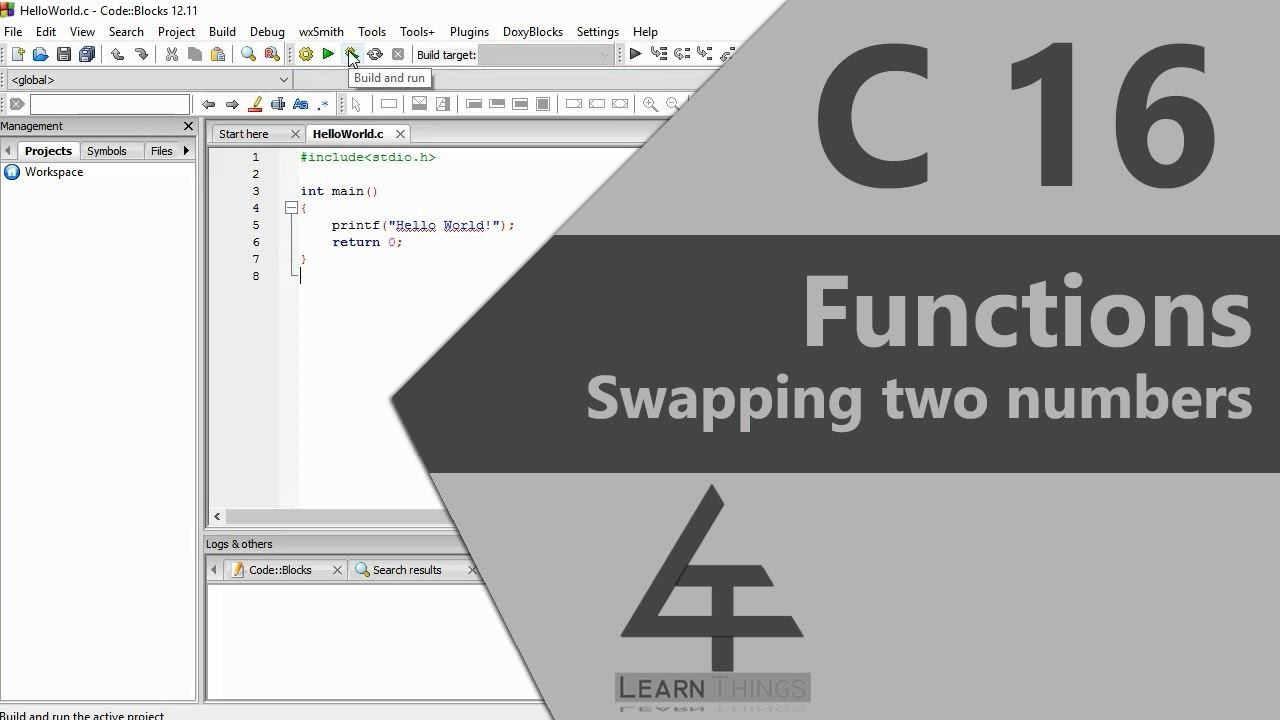The image size is (1280, 720).
Task: Open the Build target dropdown
Action: point(546,55)
